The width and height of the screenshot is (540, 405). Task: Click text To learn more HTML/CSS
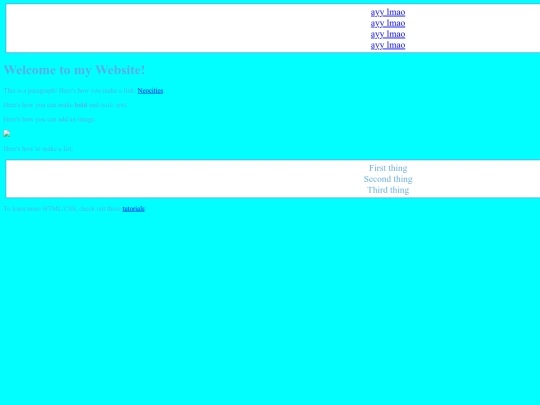pyautogui.click(x=40, y=209)
